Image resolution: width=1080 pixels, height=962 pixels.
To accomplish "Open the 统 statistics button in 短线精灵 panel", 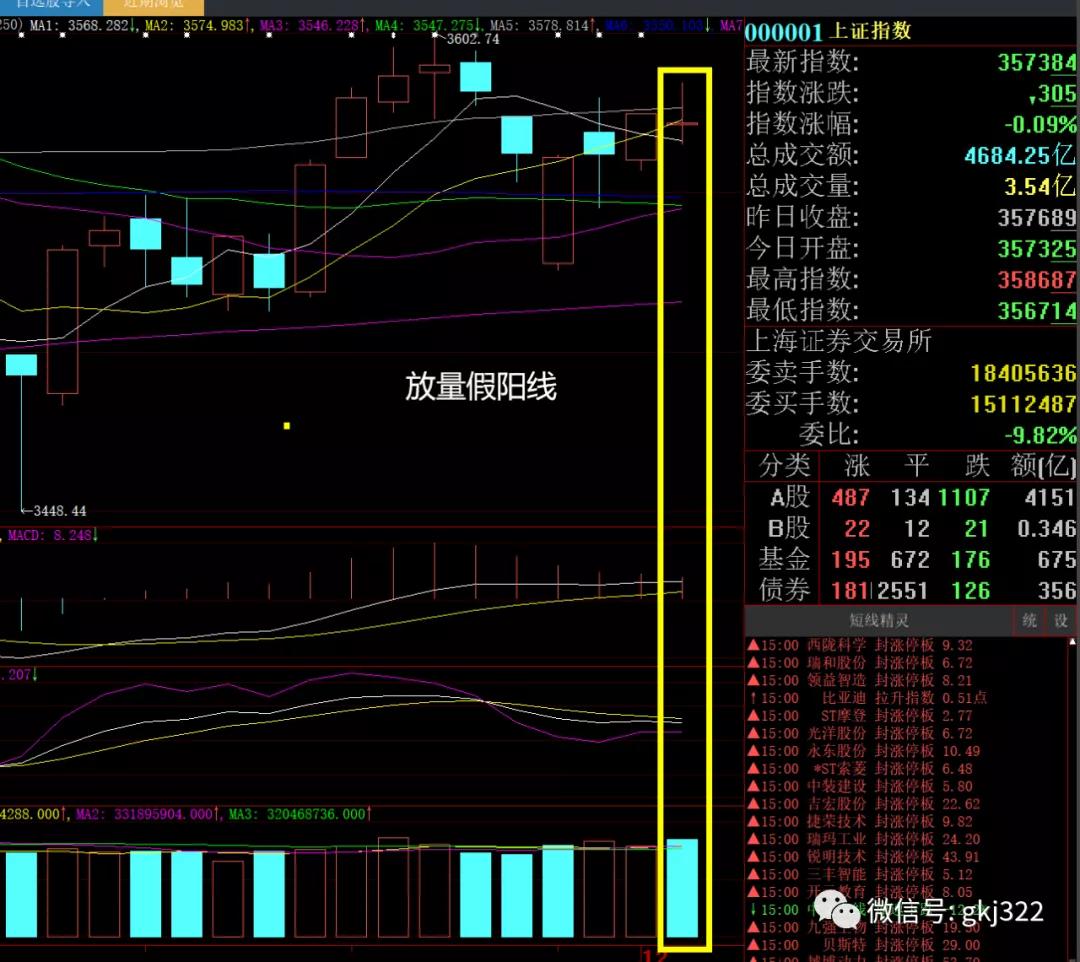I will click(x=1029, y=620).
